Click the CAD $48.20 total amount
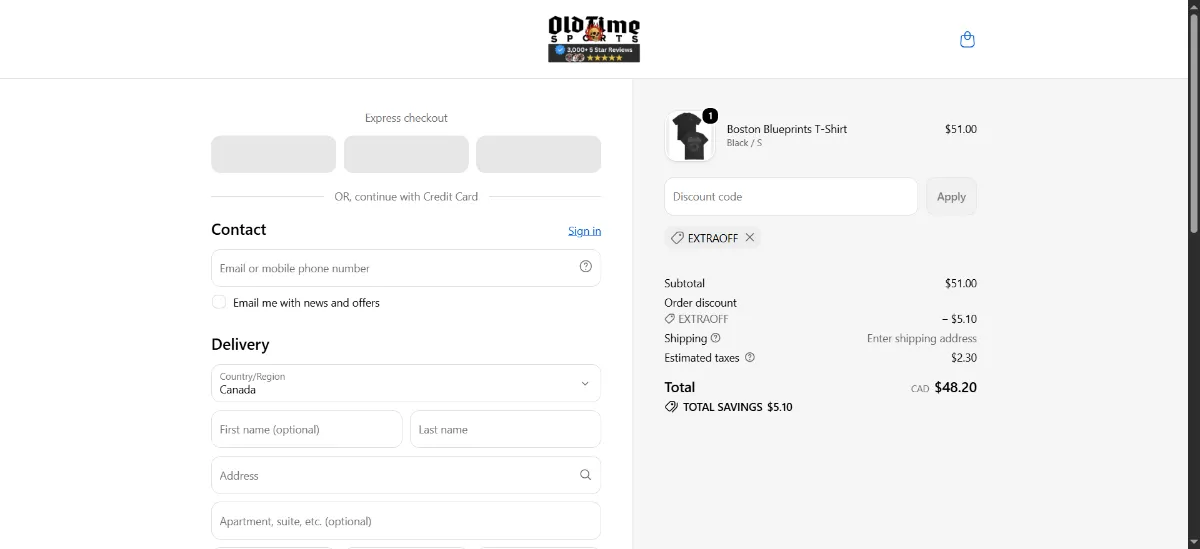The height and width of the screenshot is (549, 1200). [944, 388]
